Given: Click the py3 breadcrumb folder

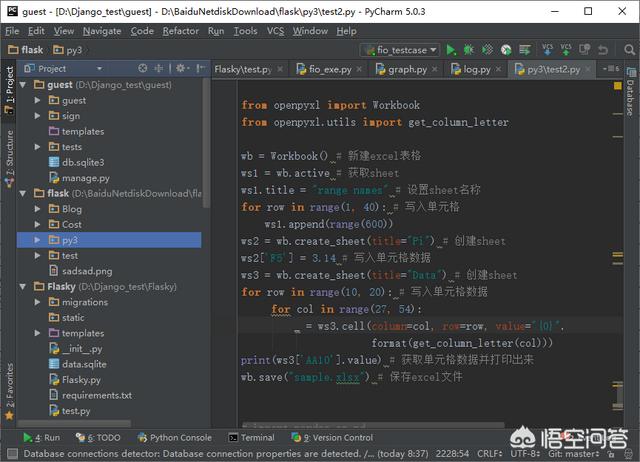Looking at the screenshot, I should tap(68, 50).
